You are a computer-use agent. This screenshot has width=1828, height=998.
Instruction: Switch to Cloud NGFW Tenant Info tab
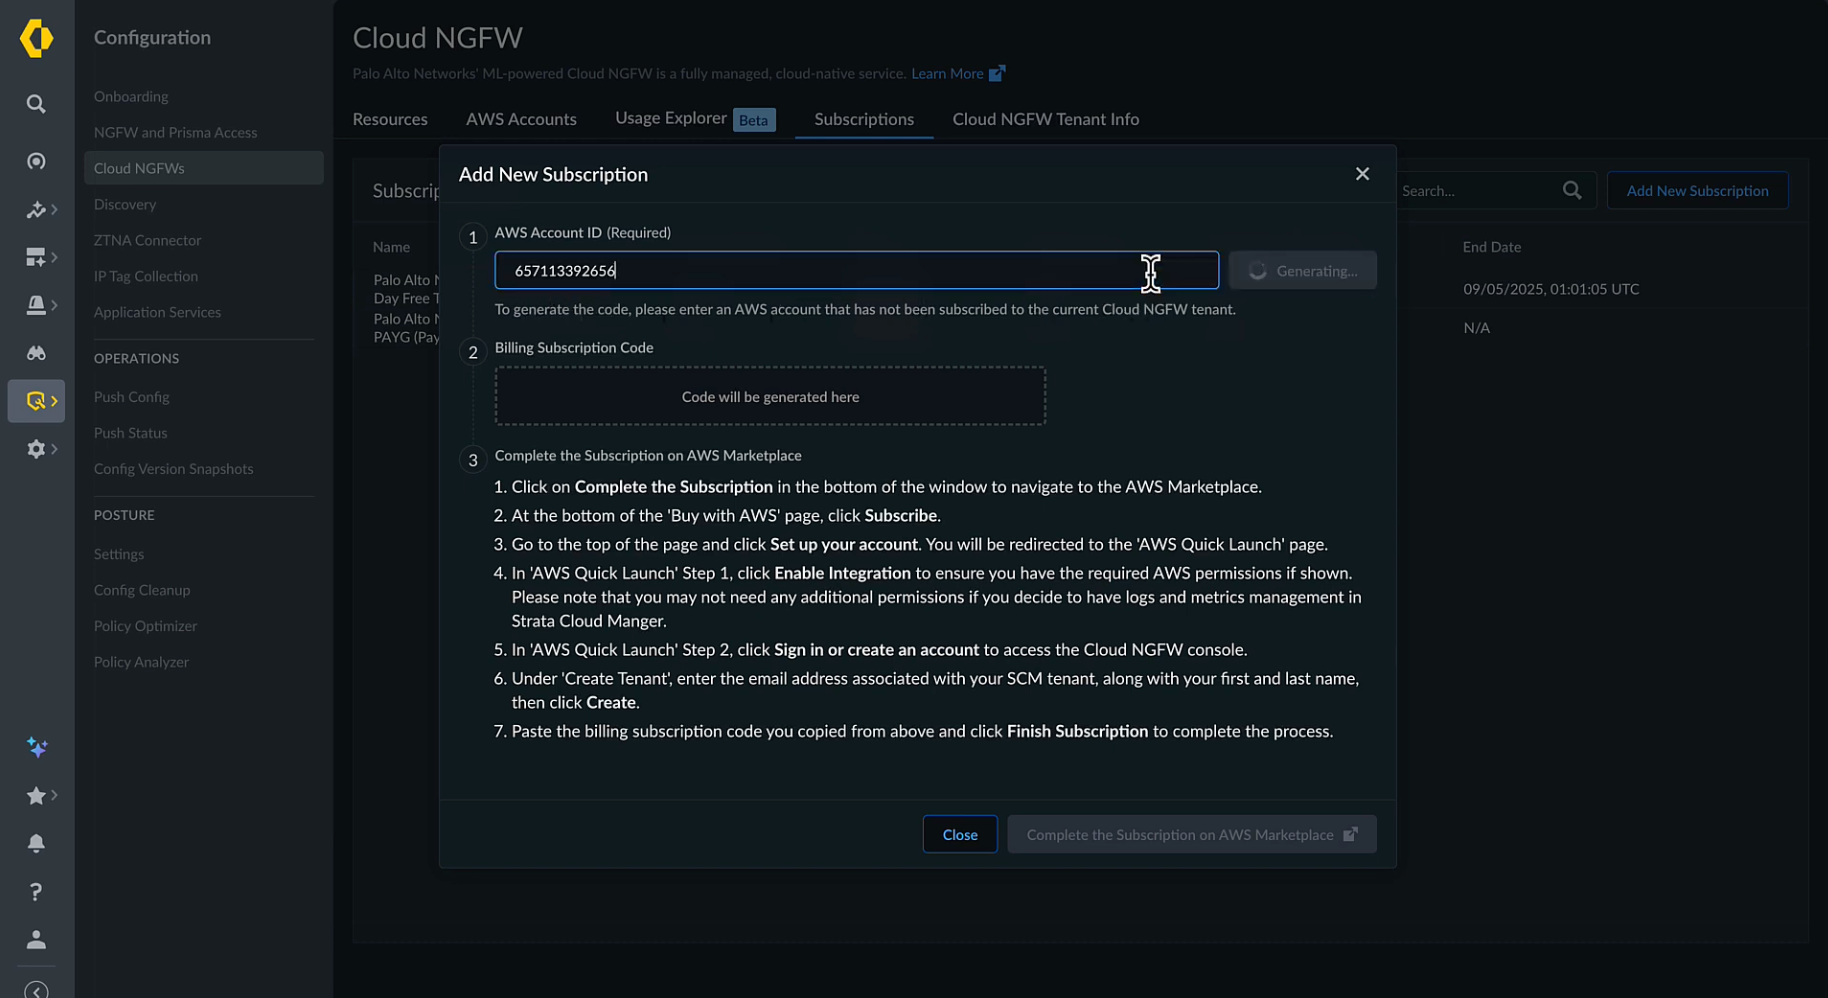click(1046, 119)
